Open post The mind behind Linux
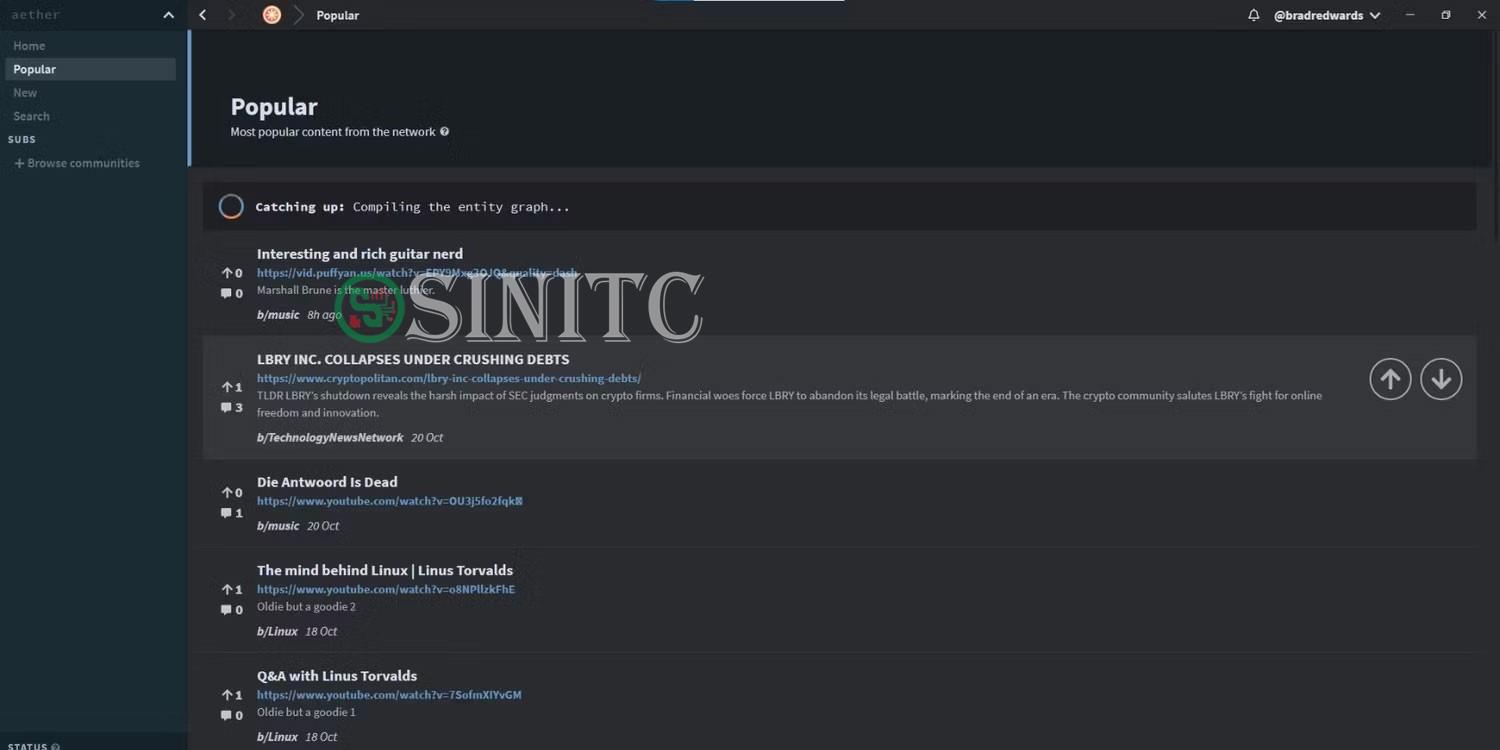The width and height of the screenshot is (1500, 750). click(385, 570)
